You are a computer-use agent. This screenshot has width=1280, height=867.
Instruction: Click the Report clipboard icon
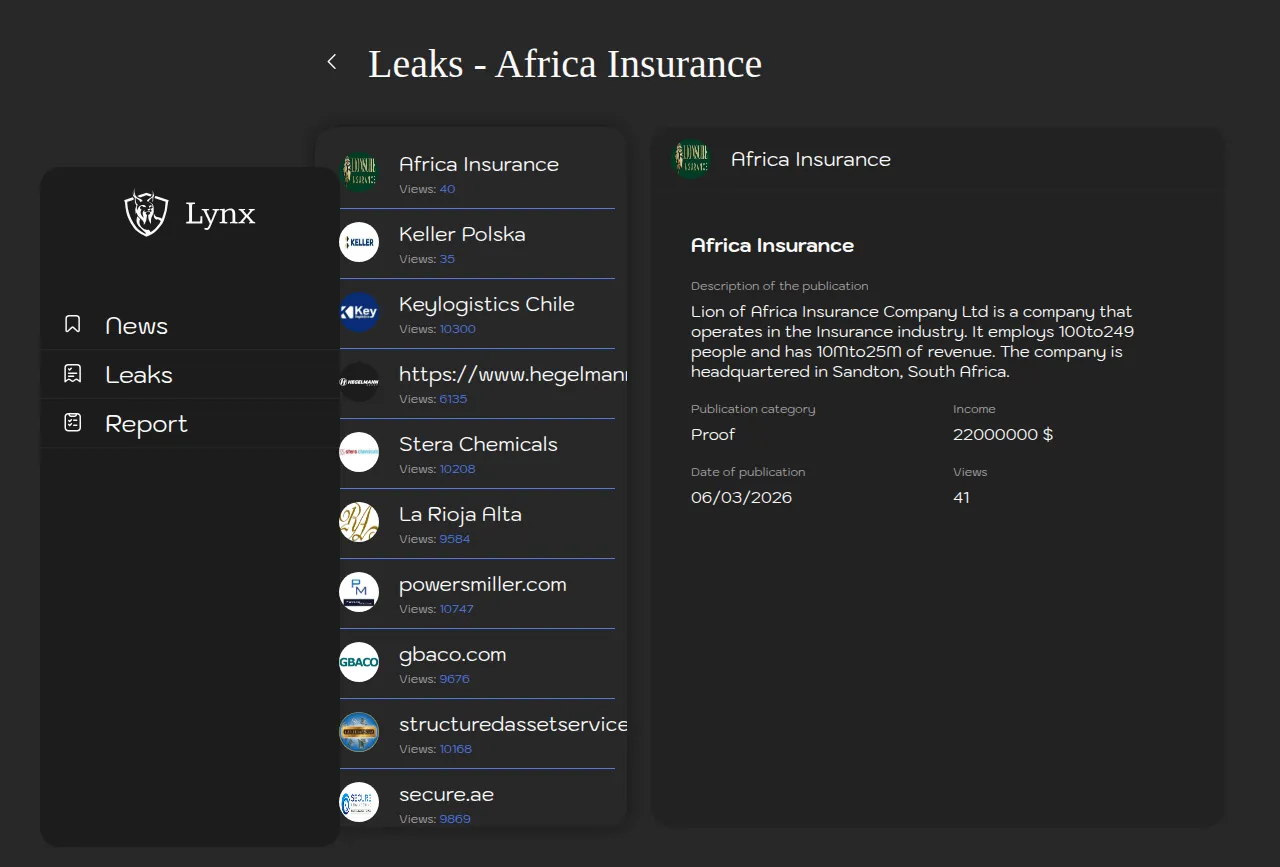pos(73,423)
